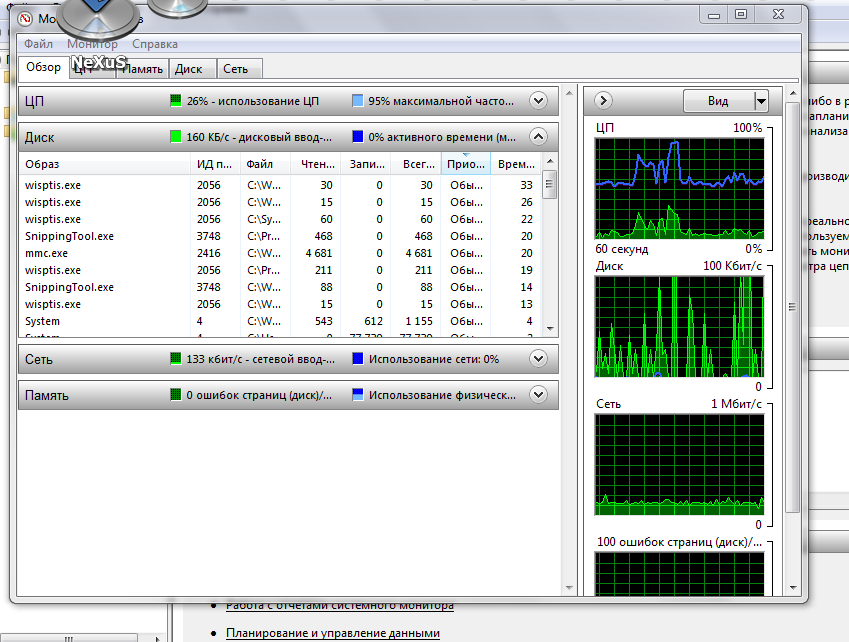
Task: Expand the Сеть section chevron
Action: tap(538, 359)
